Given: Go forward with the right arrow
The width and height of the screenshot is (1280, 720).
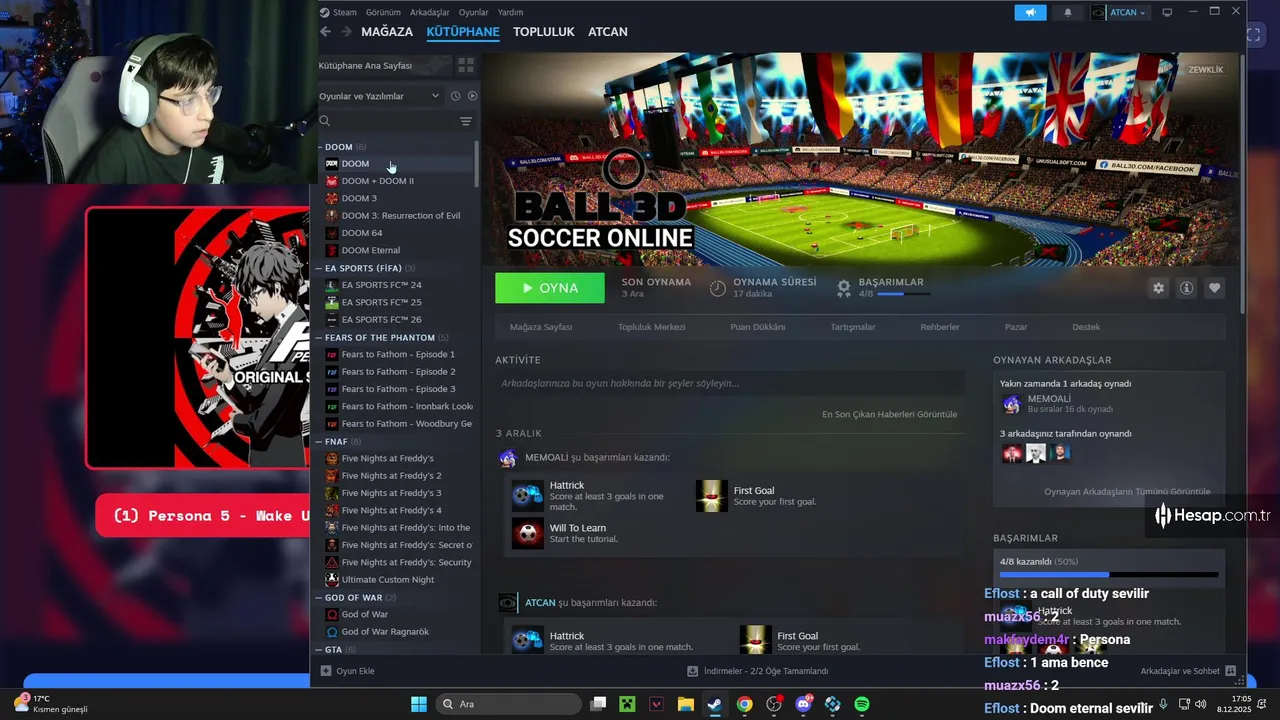Looking at the screenshot, I should [346, 32].
